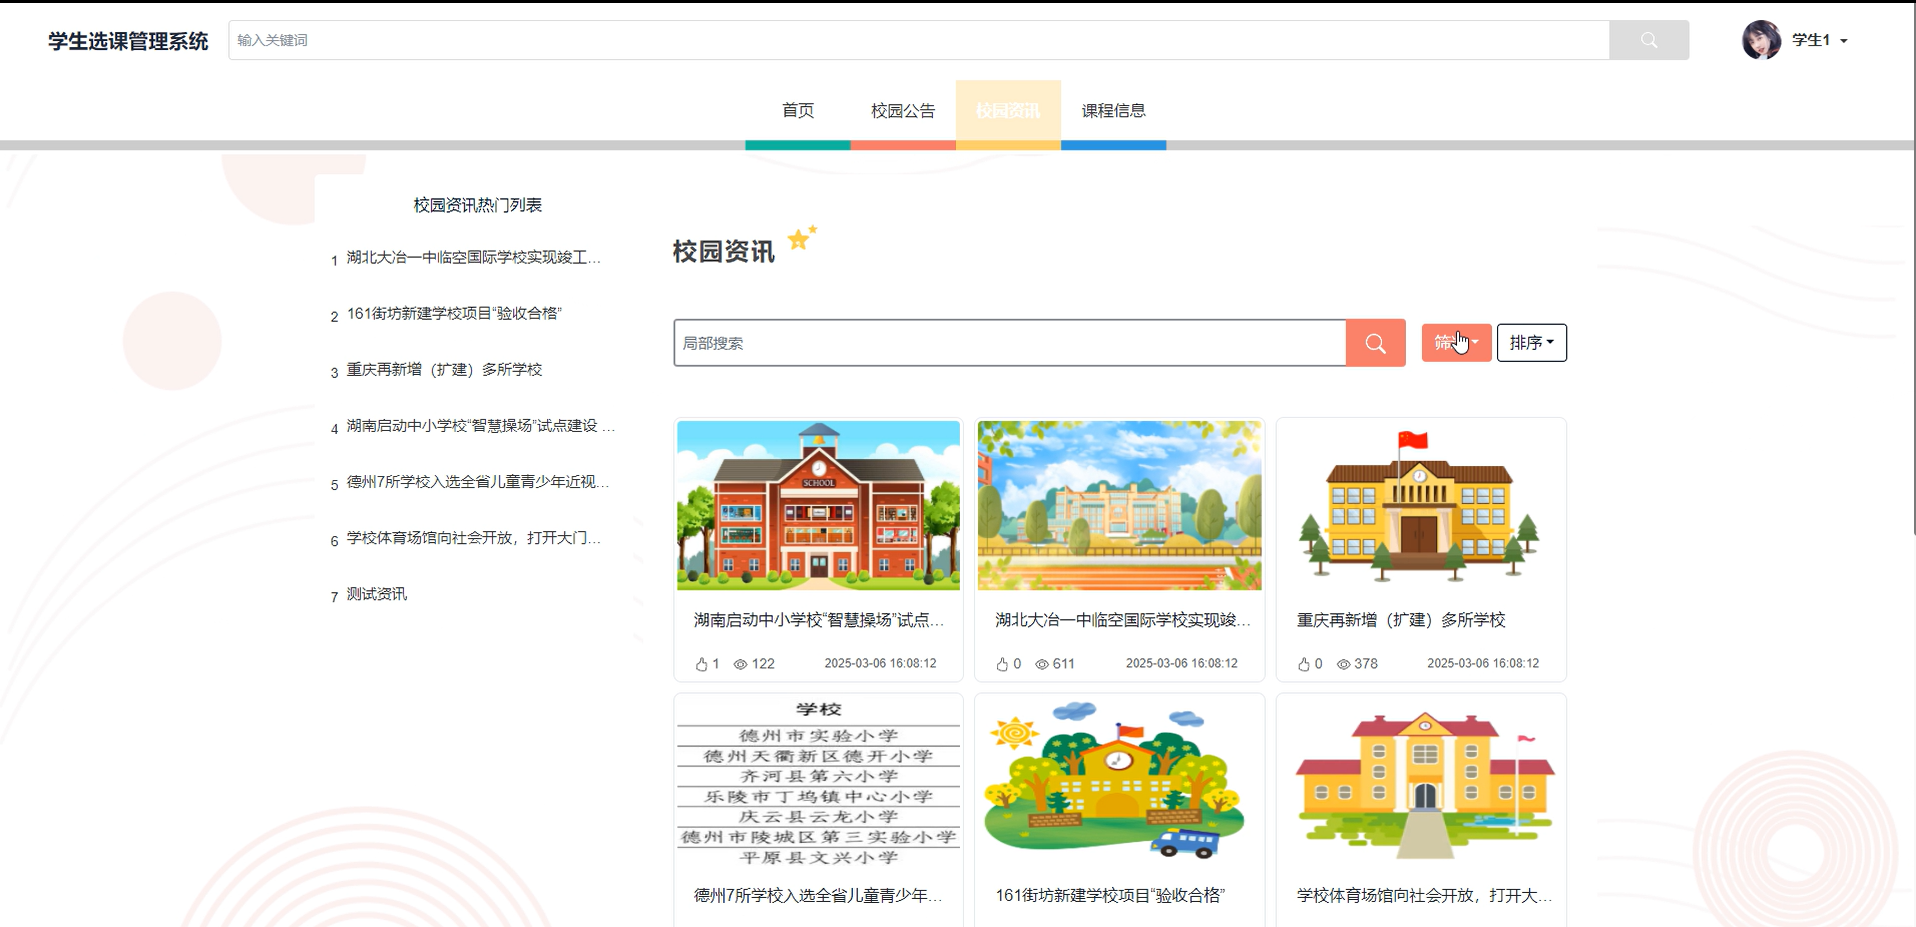Image resolution: width=1916 pixels, height=927 pixels.
Task: Go to the 首页 tab
Action: 798,111
